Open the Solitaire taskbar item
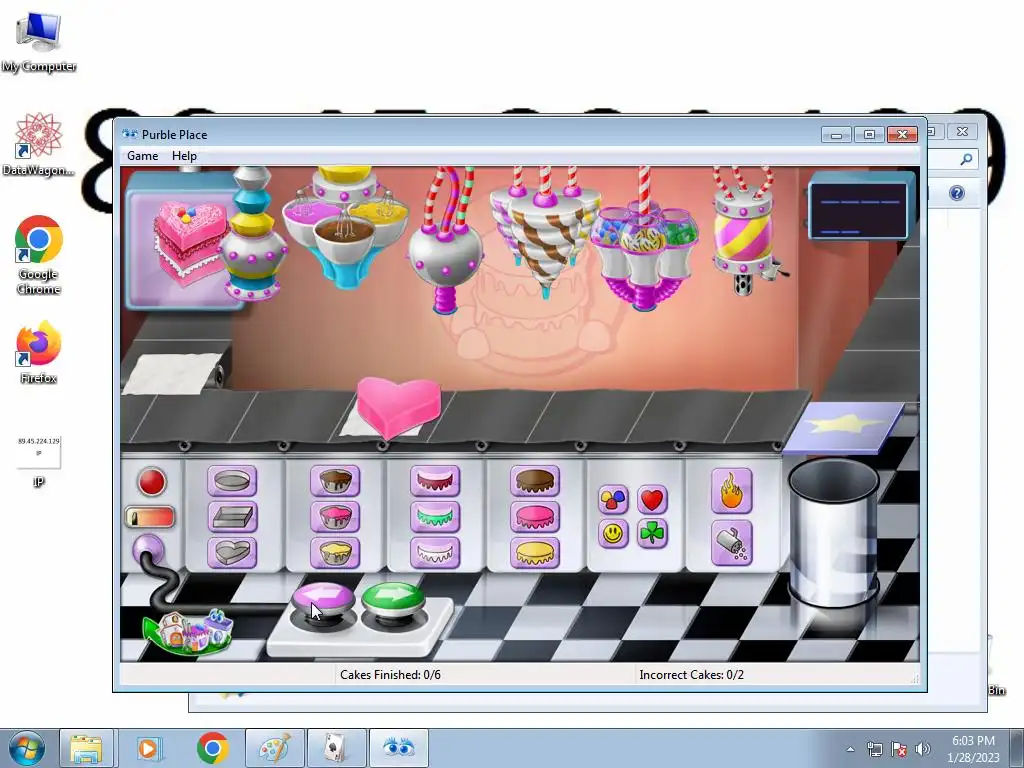 (336, 748)
